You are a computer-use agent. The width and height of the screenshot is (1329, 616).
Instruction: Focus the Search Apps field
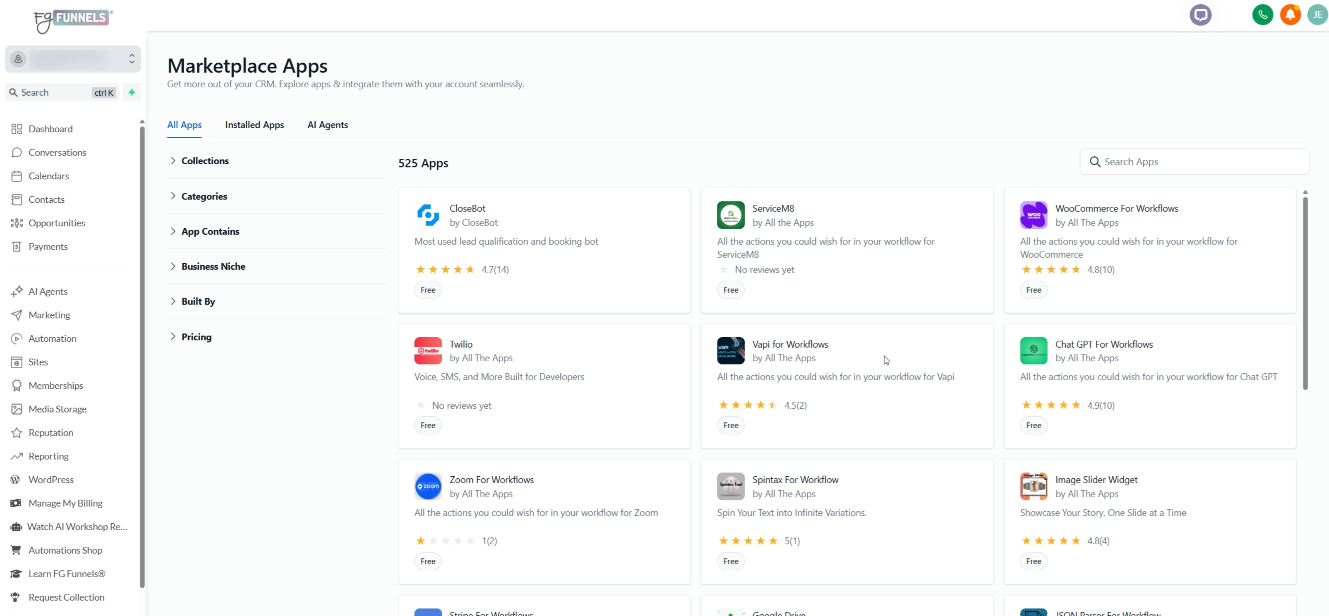coord(1194,161)
